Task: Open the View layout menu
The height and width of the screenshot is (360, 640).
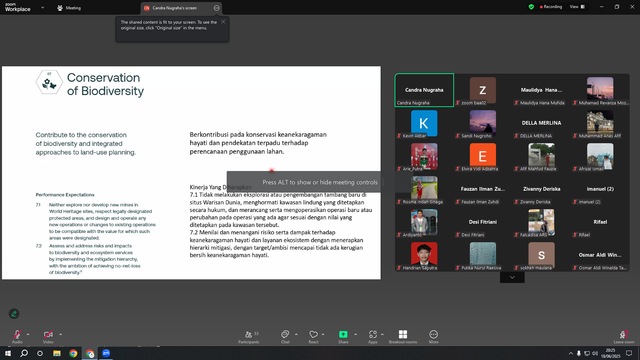Action: click(x=577, y=7)
